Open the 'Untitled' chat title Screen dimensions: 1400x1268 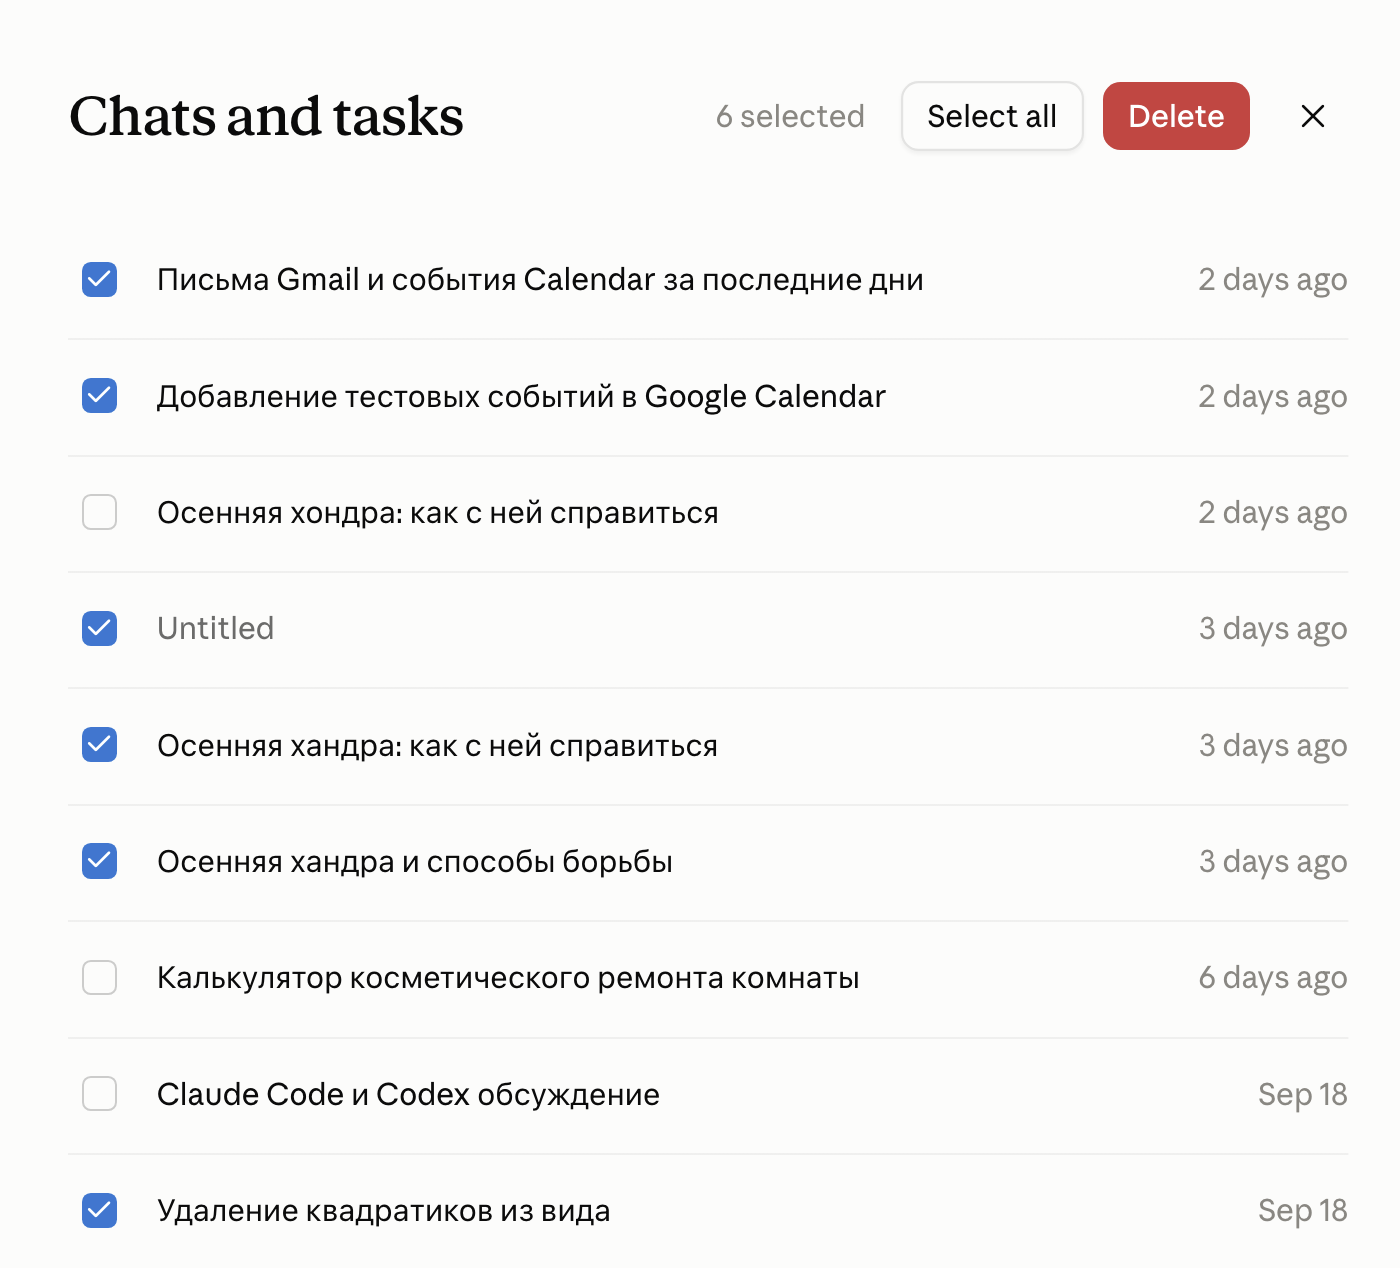215,628
